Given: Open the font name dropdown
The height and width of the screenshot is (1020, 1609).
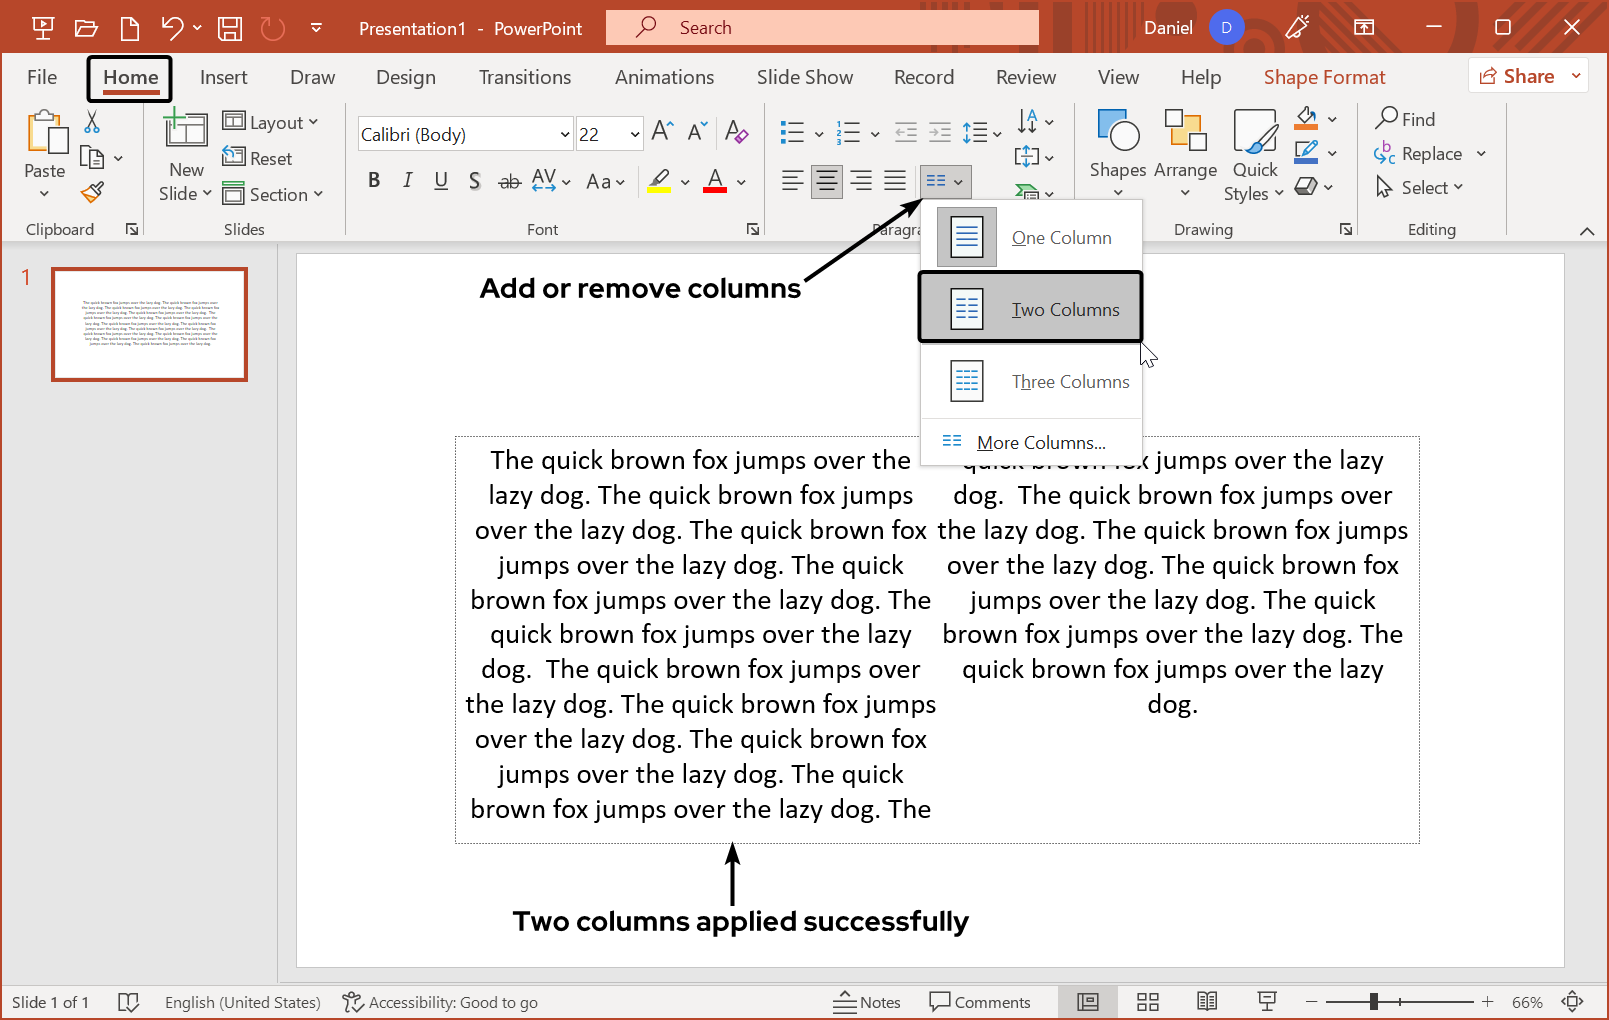Looking at the screenshot, I should tap(564, 134).
